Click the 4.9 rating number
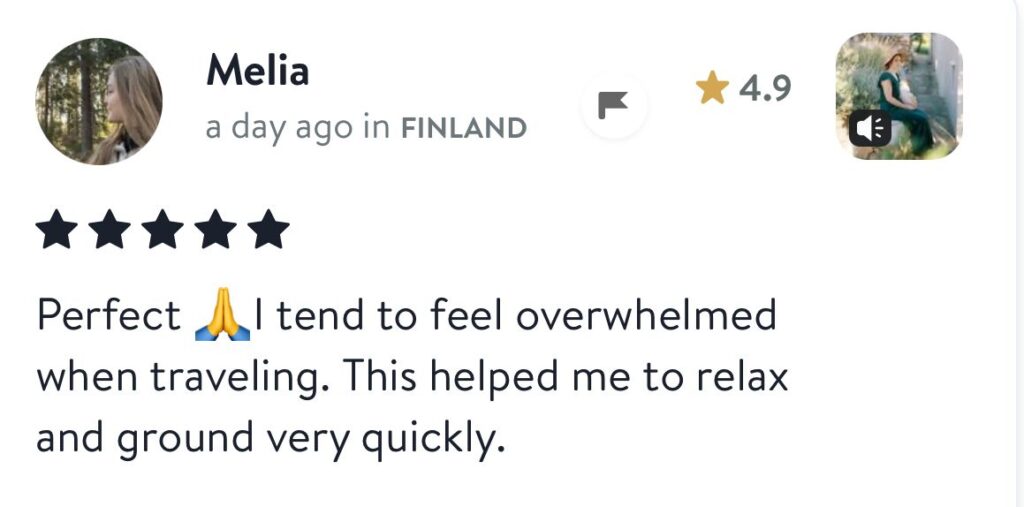Image resolution: width=1024 pixels, height=507 pixels. click(765, 89)
